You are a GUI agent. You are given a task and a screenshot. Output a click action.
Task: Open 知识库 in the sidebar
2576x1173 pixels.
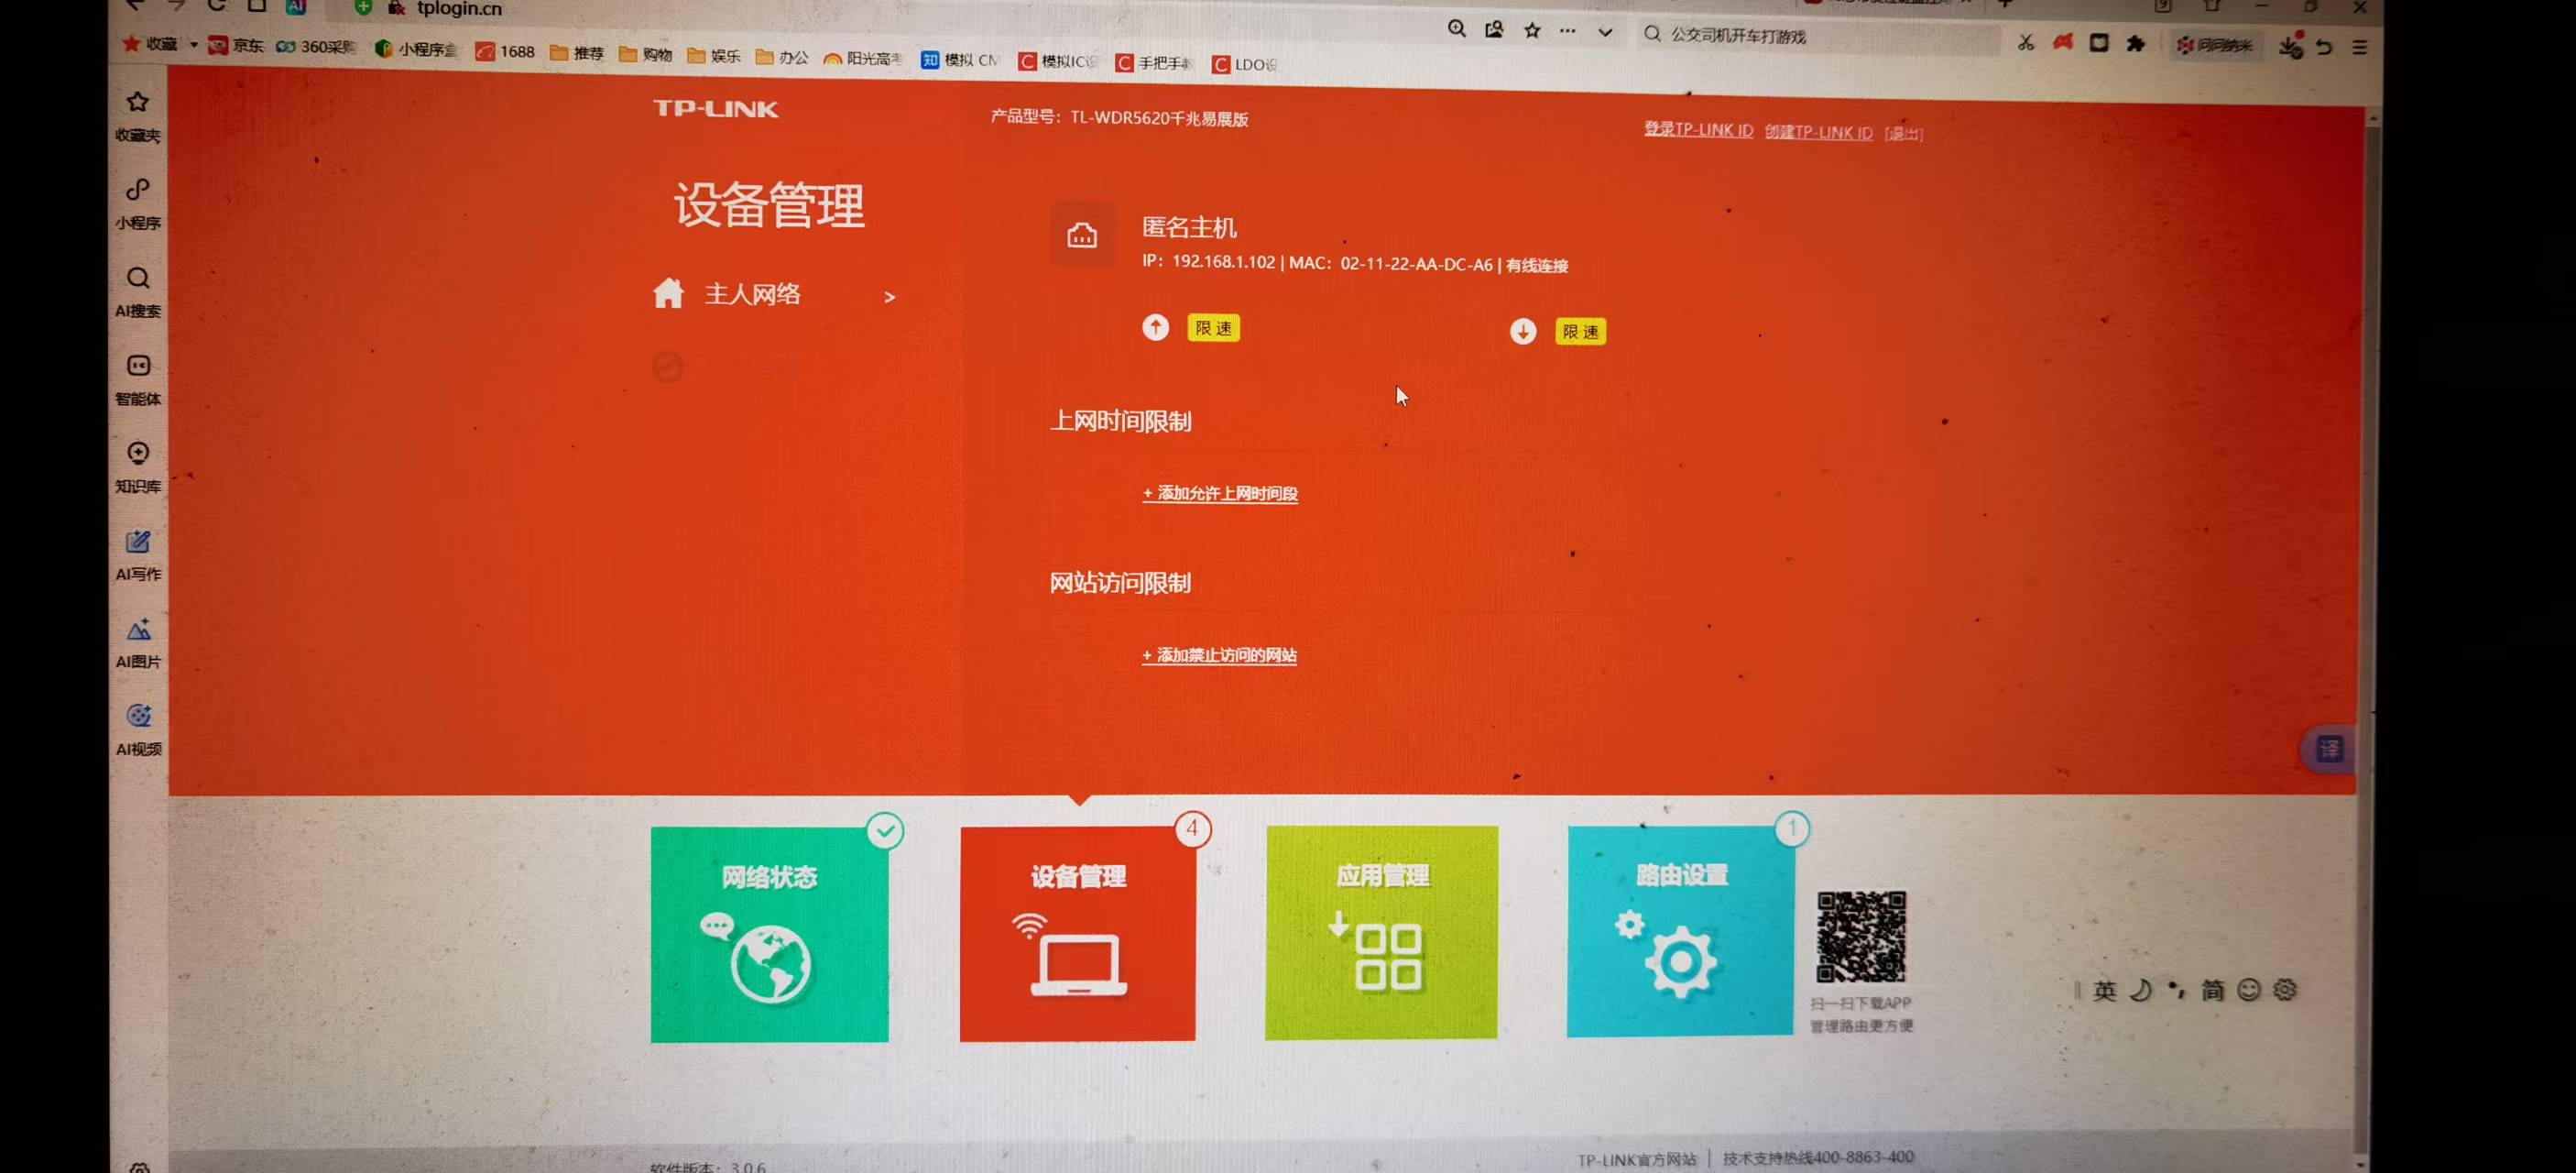[137, 467]
